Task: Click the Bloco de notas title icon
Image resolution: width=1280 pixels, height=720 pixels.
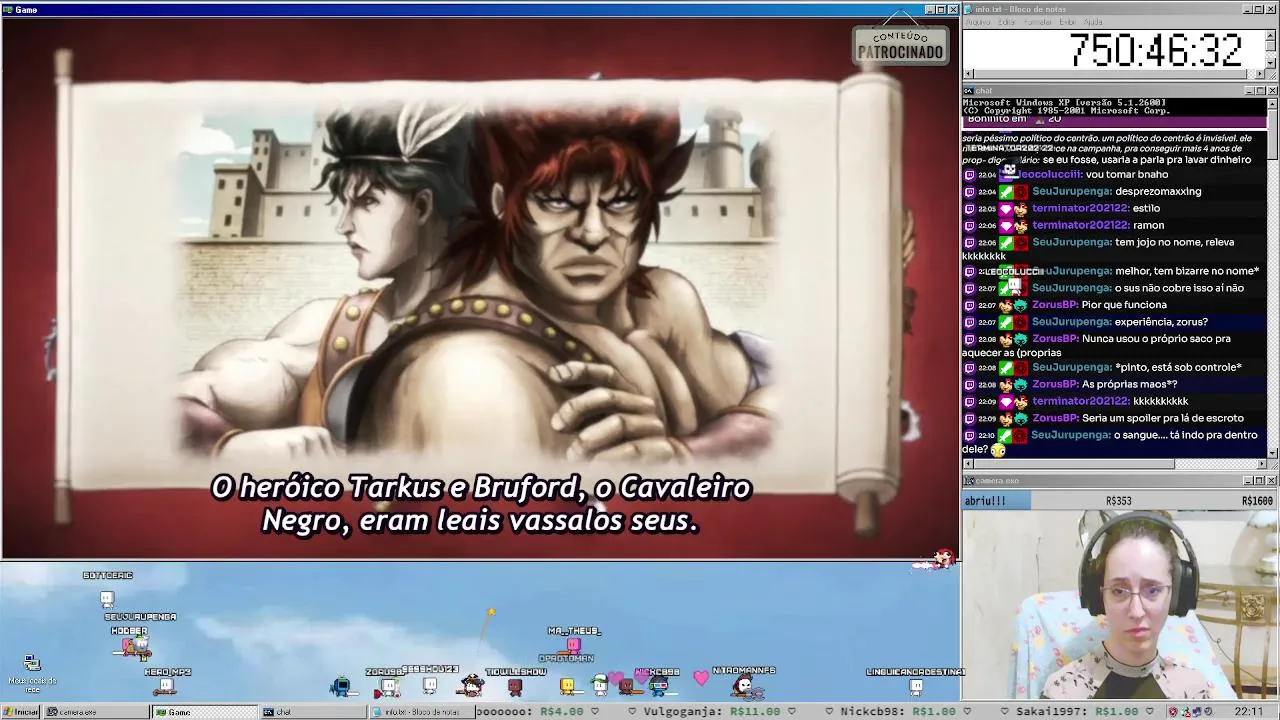Action: point(969,9)
